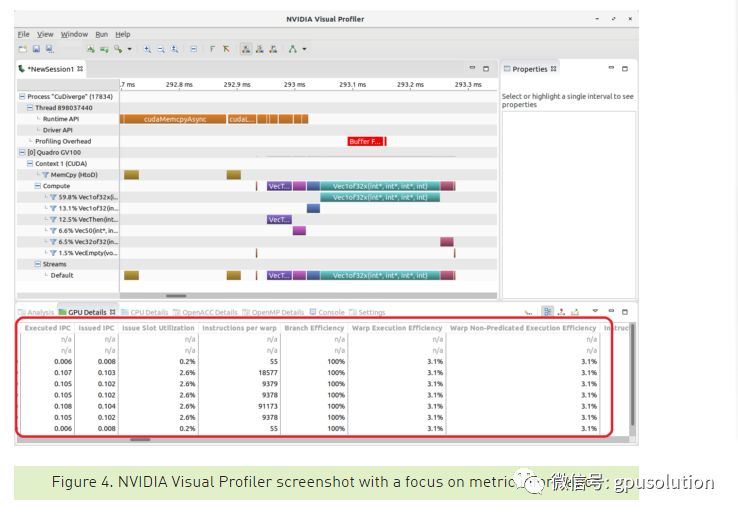
Task: Click the filter icon on MemCpy (HtoD) row
Action: click(46, 175)
